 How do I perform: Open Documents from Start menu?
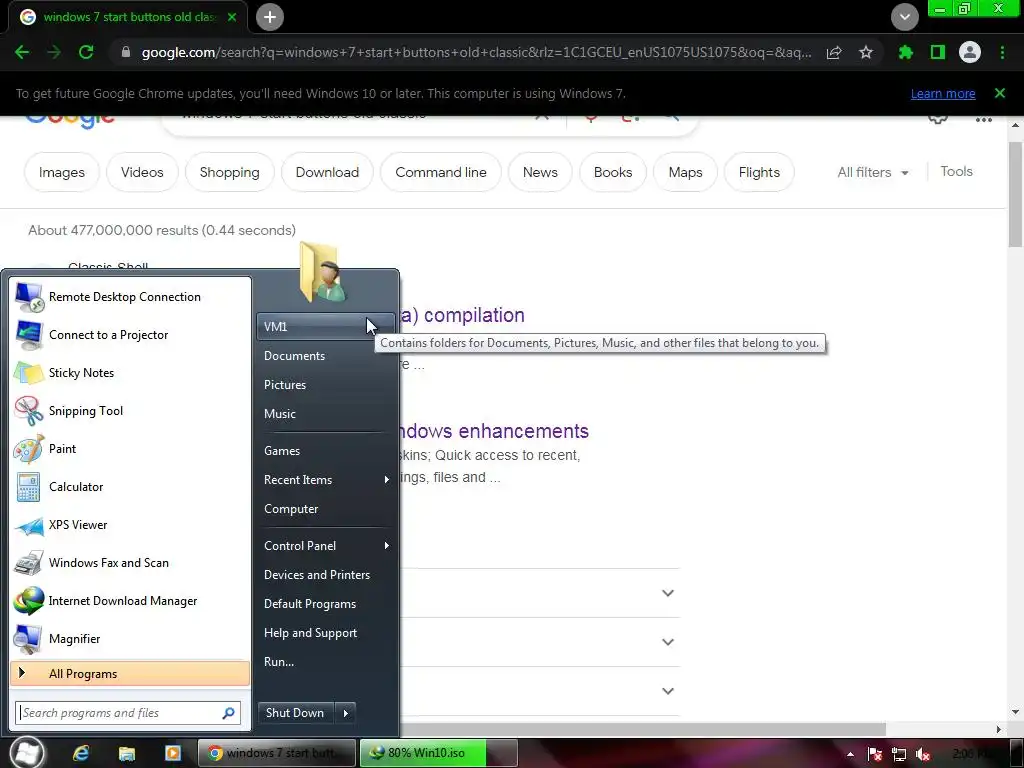pyautogui.click(x=325, y=356)
